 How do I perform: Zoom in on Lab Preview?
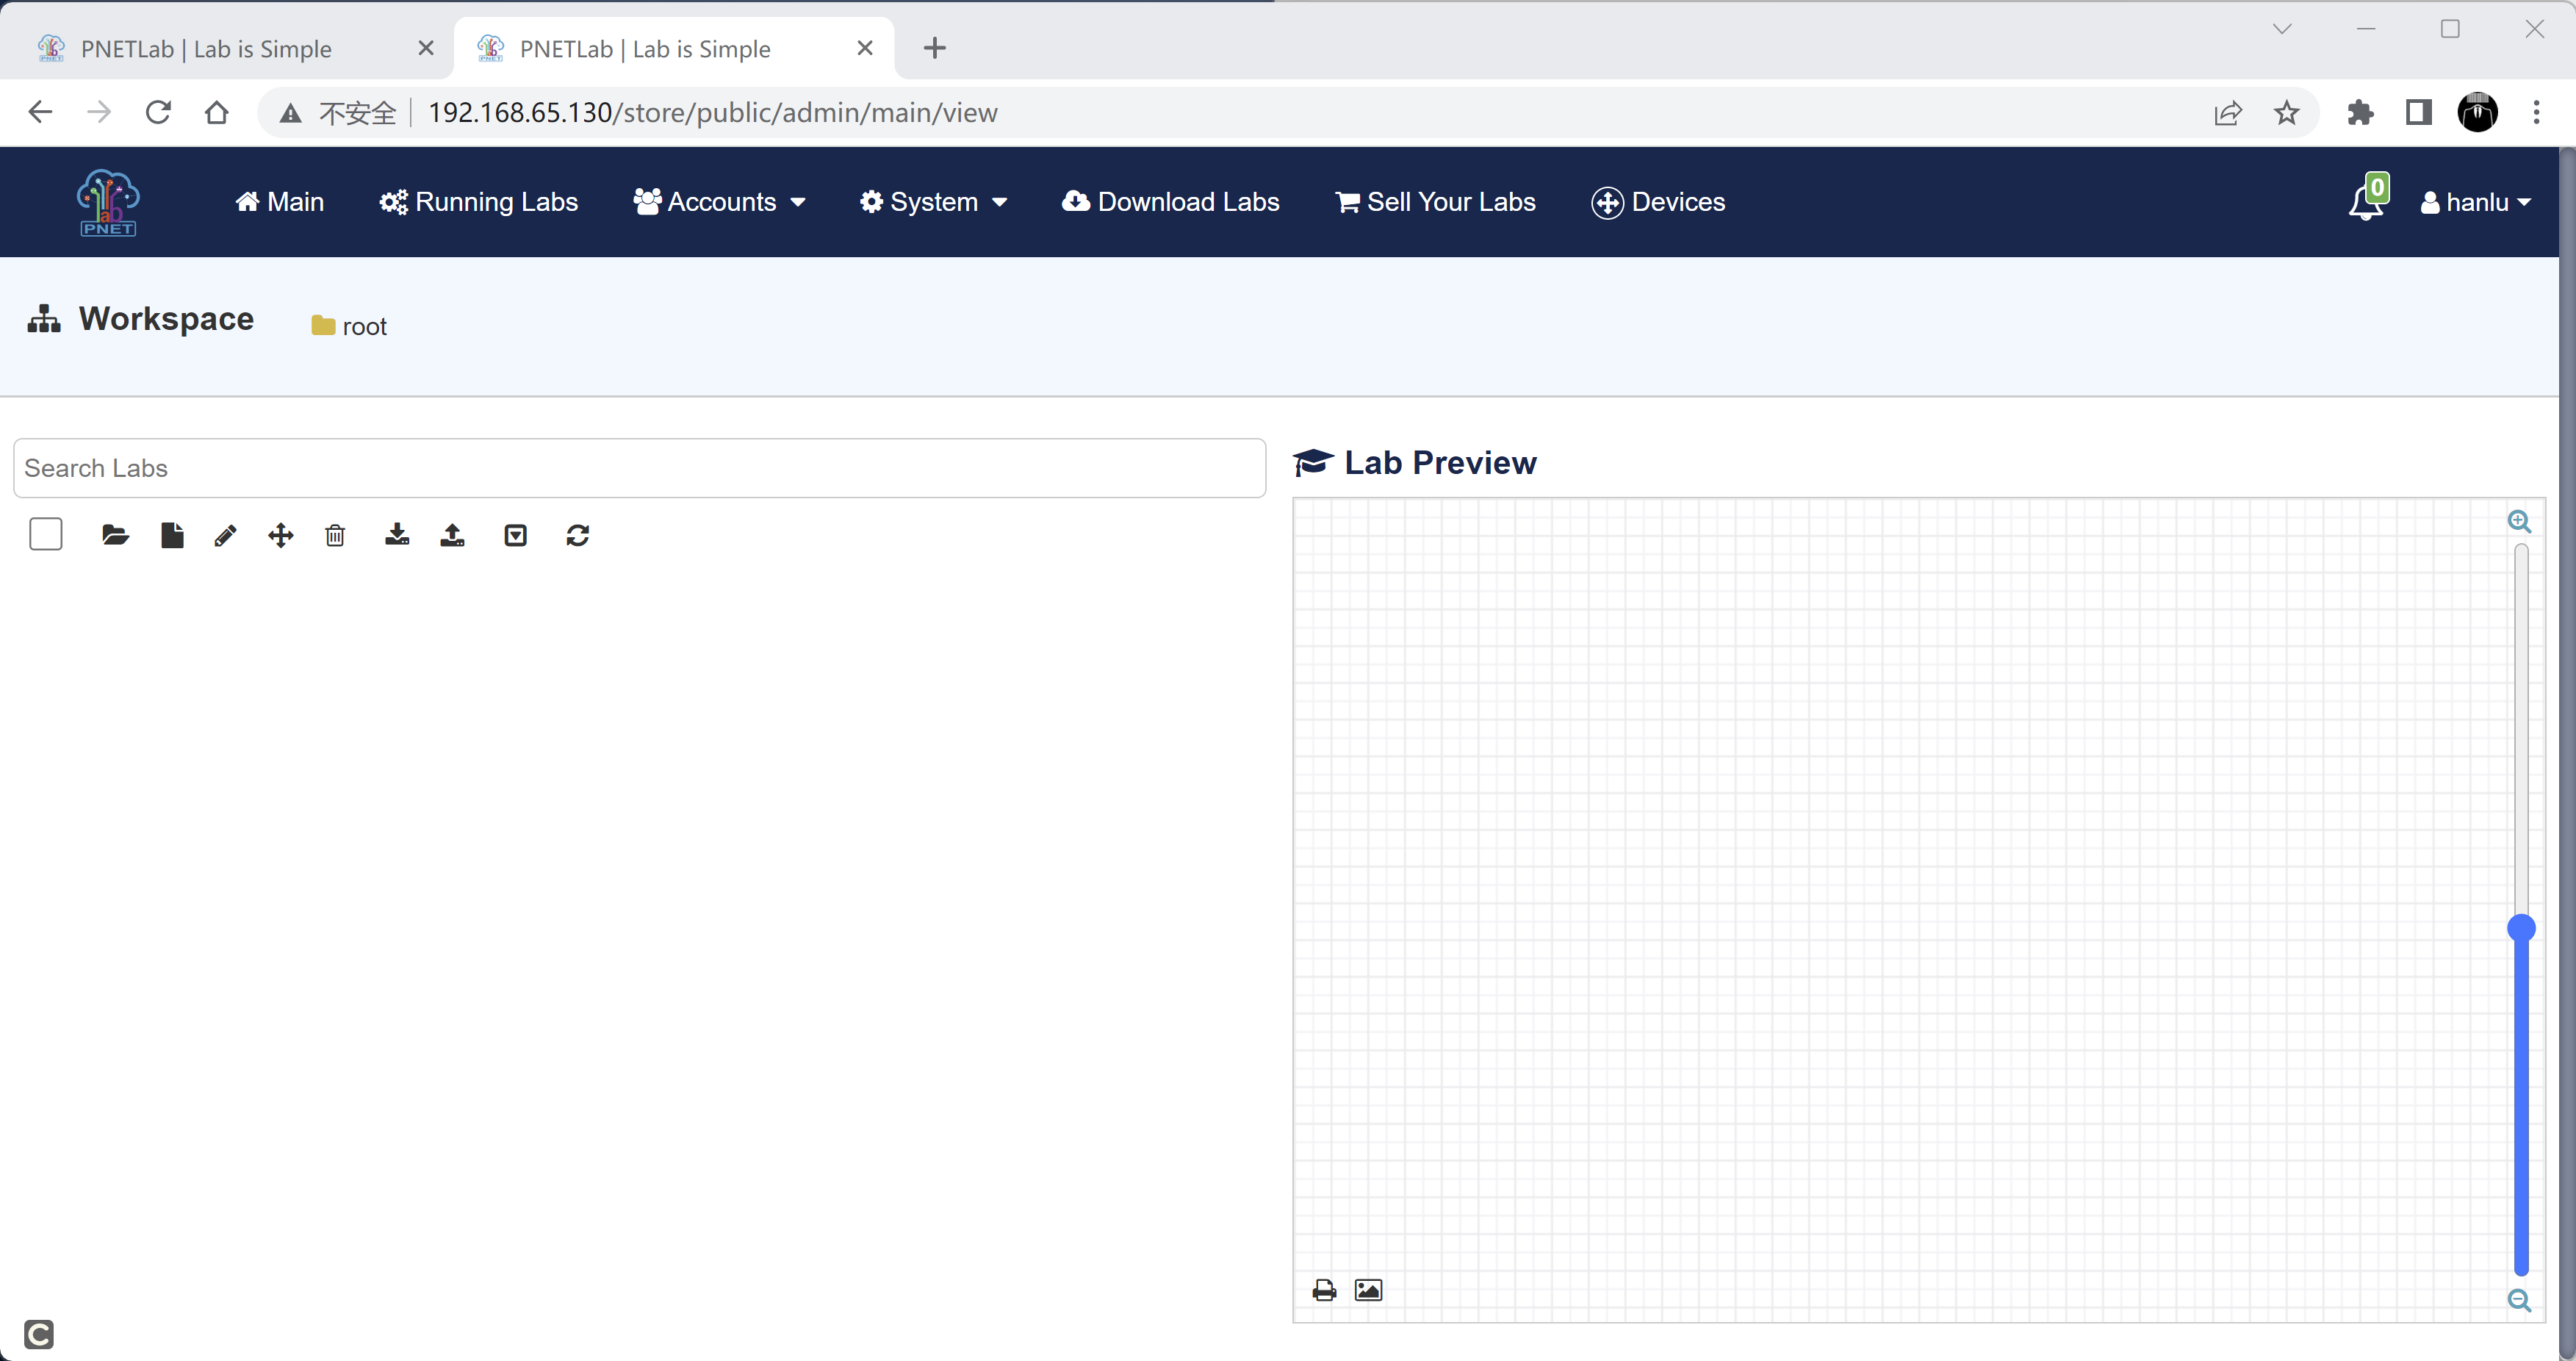(2519, 521)
